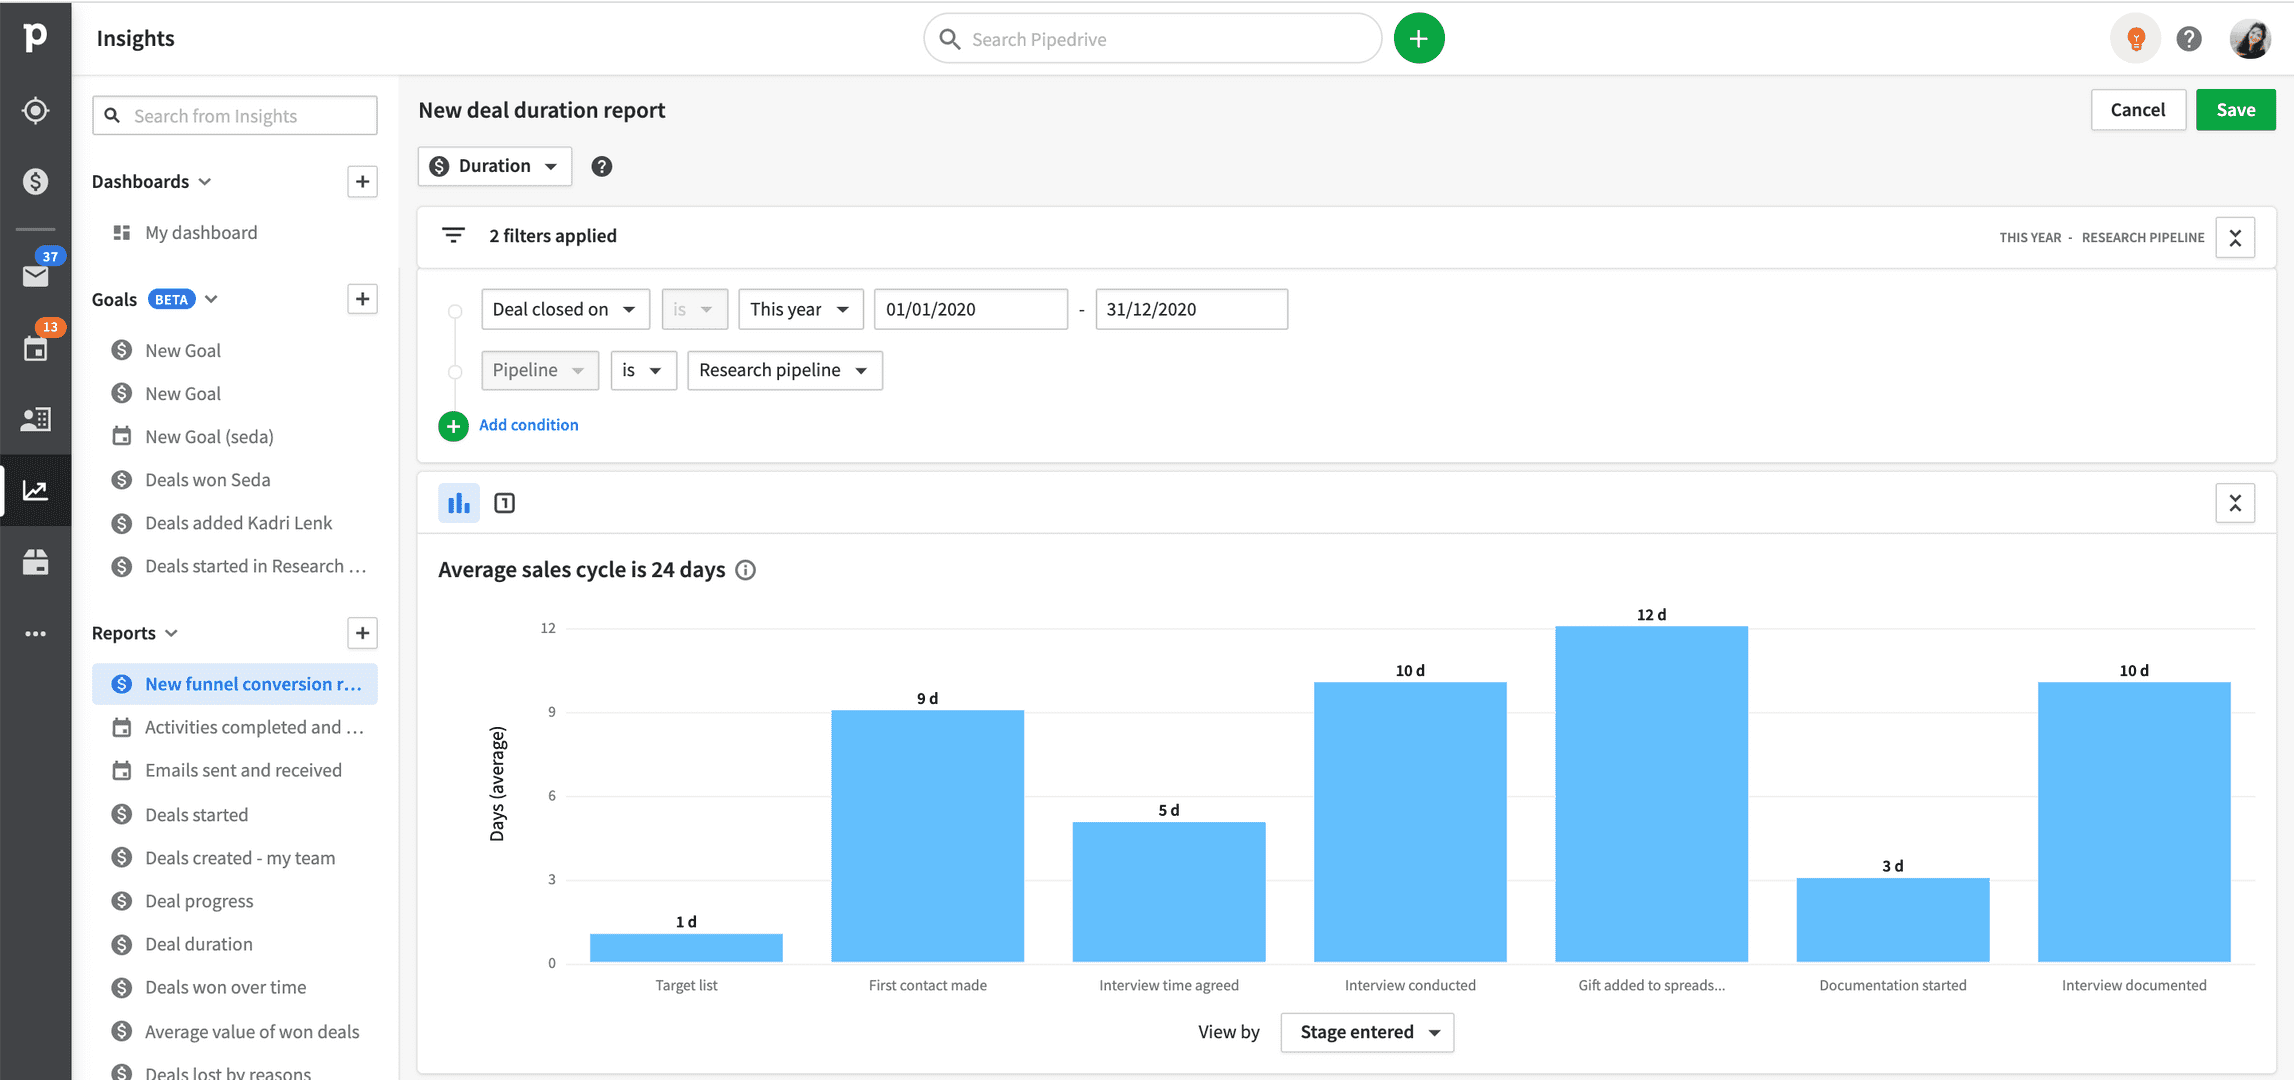Image resolution: width=2294 pixels, height=1080 pixels.
Task: Click the green quick add plus button
Action: [1418, 39]
